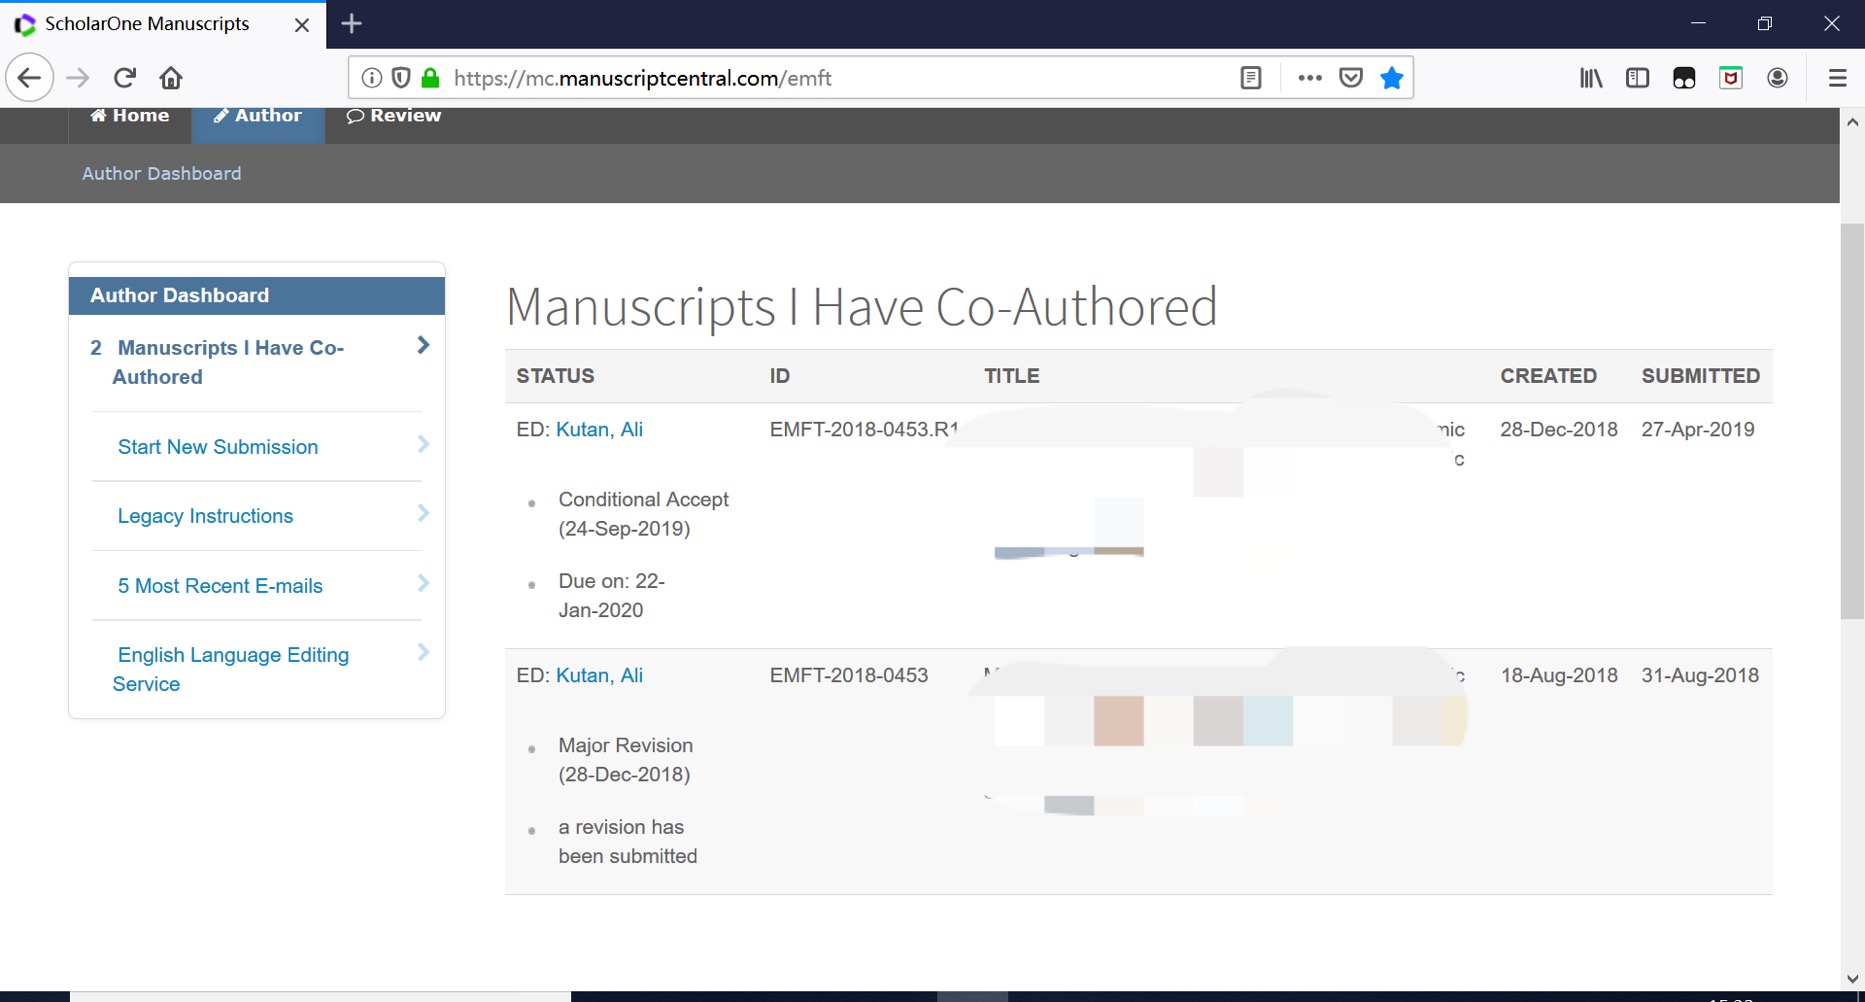Open the Home navigation menu item
Viewport: 1865px width, 1002px height.
(130, 116)
